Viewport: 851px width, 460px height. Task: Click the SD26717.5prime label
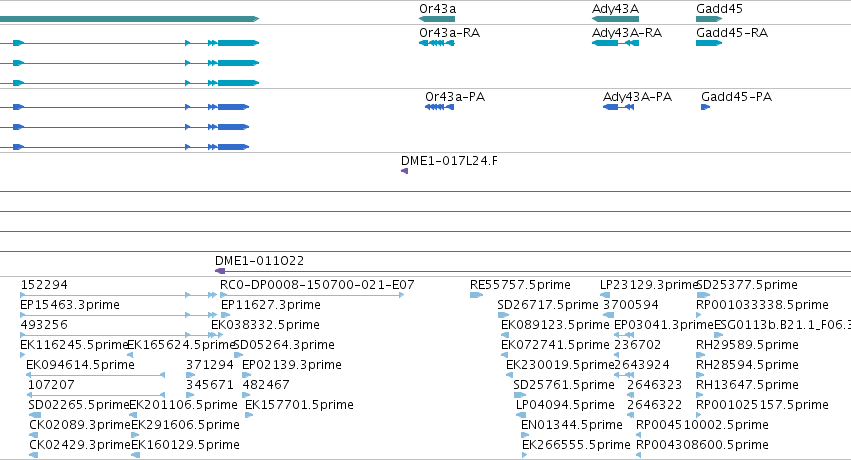coord(548,304)
